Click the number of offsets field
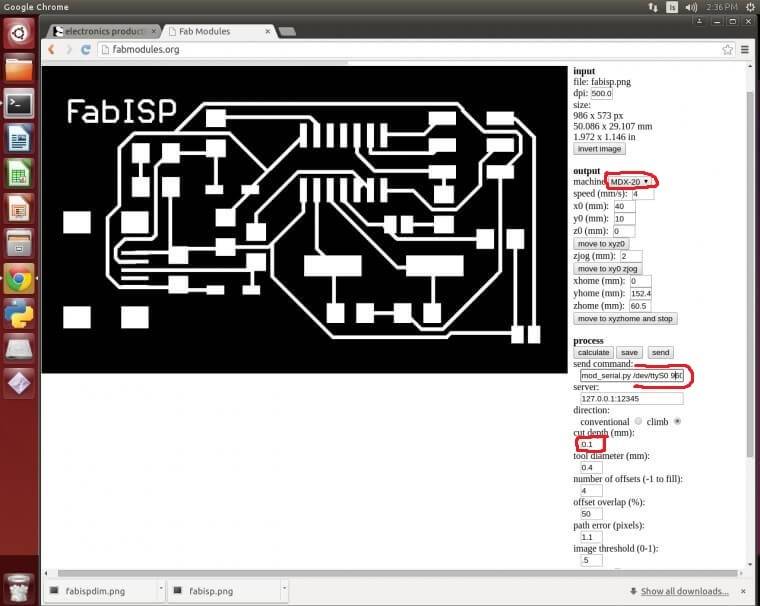Image resolution: width=760 pixels, height=606 pixels. point(591,491)
